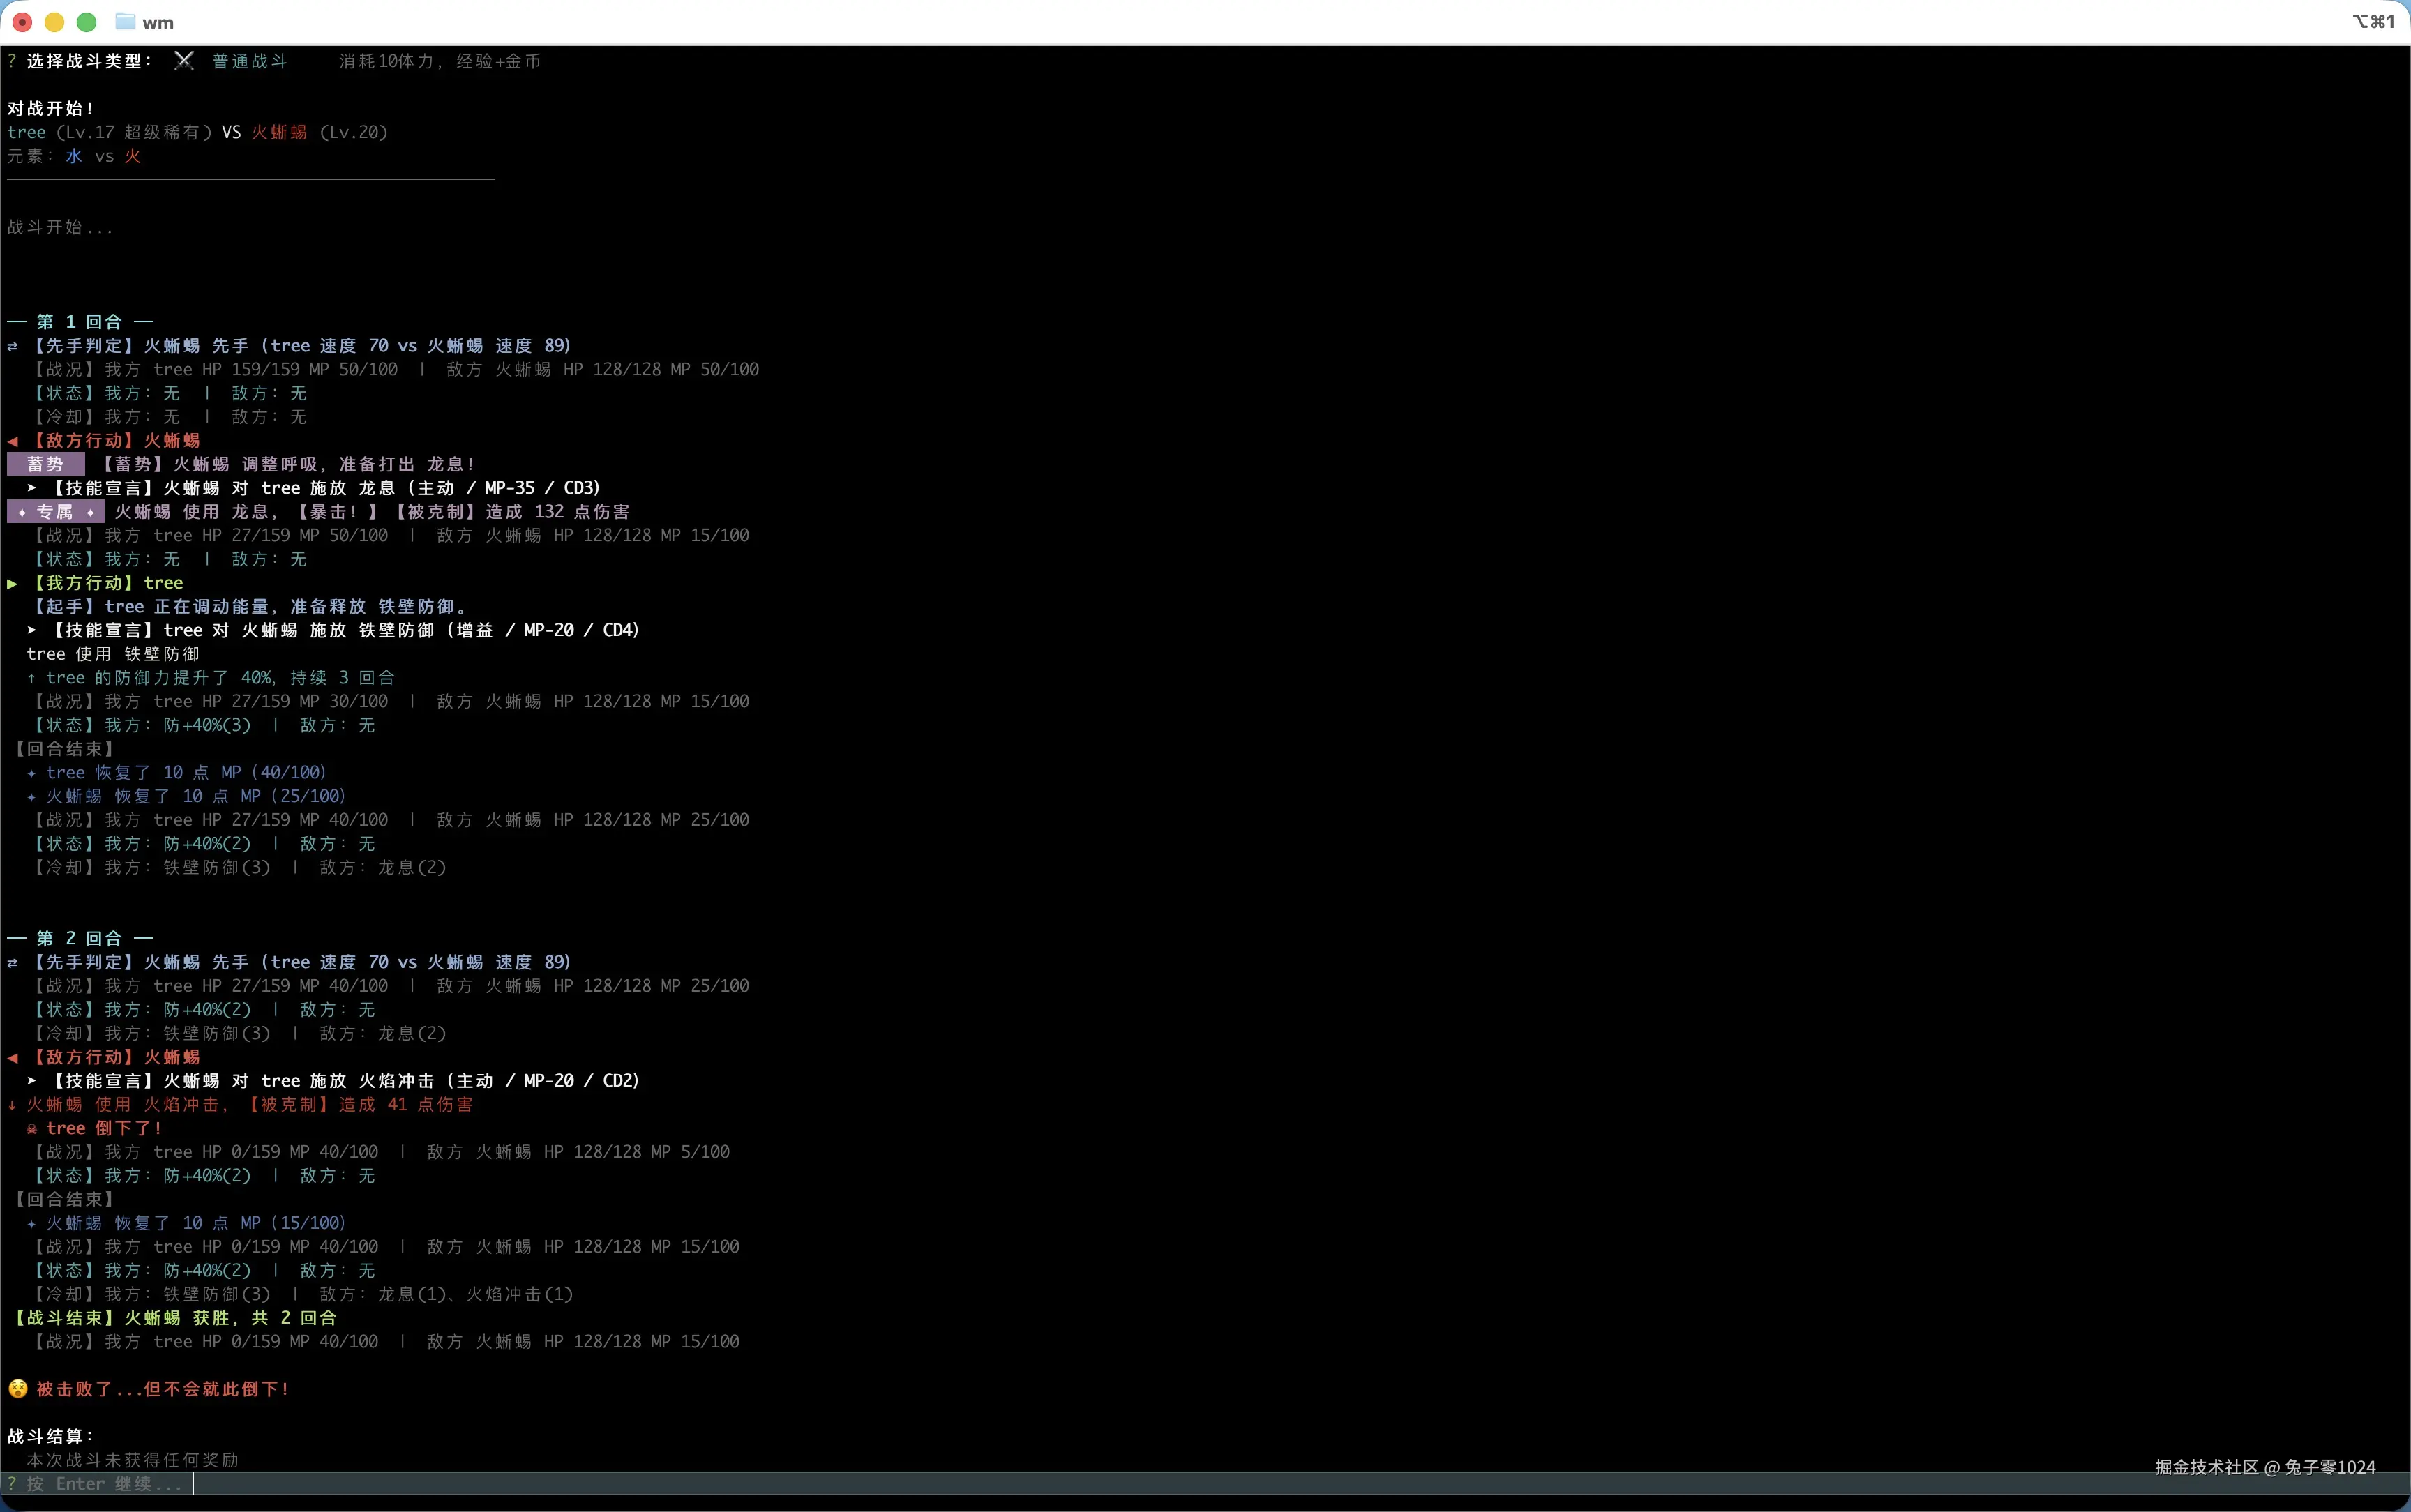The image size is (2411, 1512).
Task: Click the skull icon beside tree 倒下了
Action: coord(32,1129)
